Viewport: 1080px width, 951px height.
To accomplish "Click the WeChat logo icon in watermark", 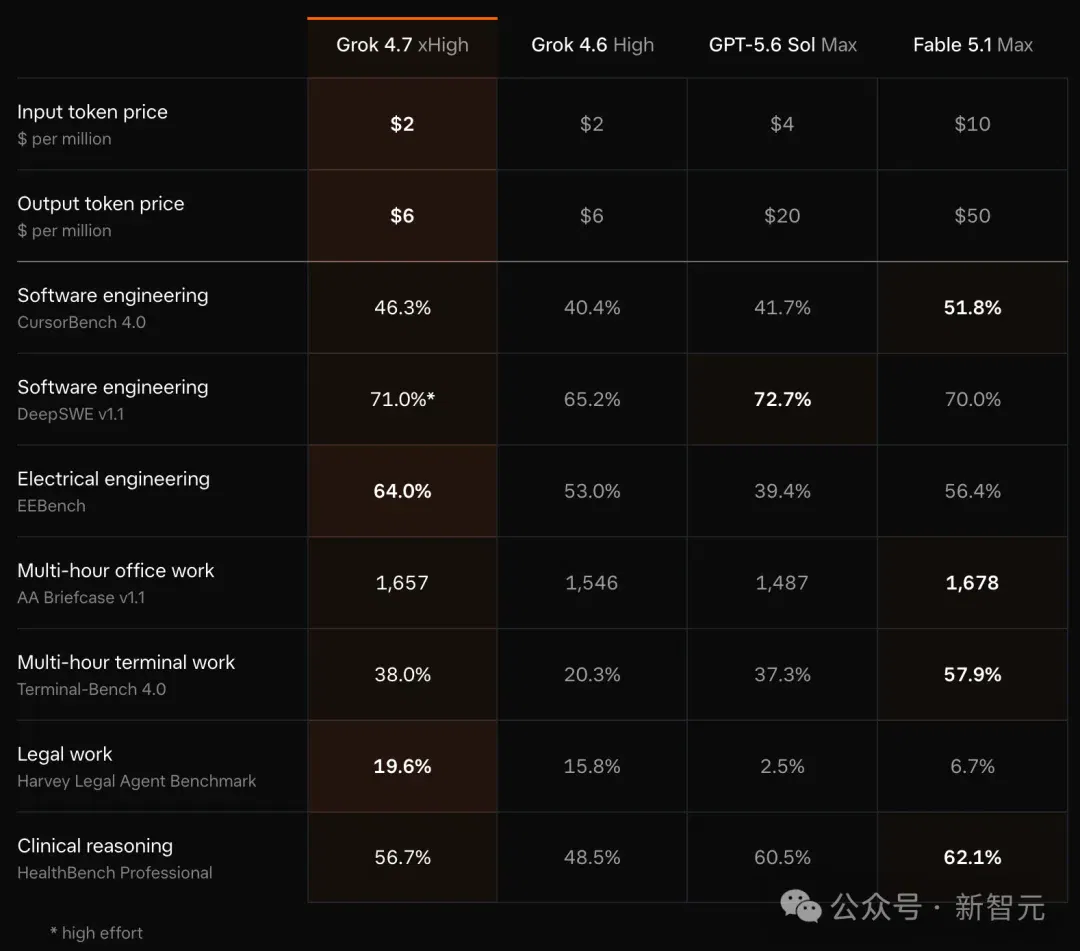I will point(800,906).
